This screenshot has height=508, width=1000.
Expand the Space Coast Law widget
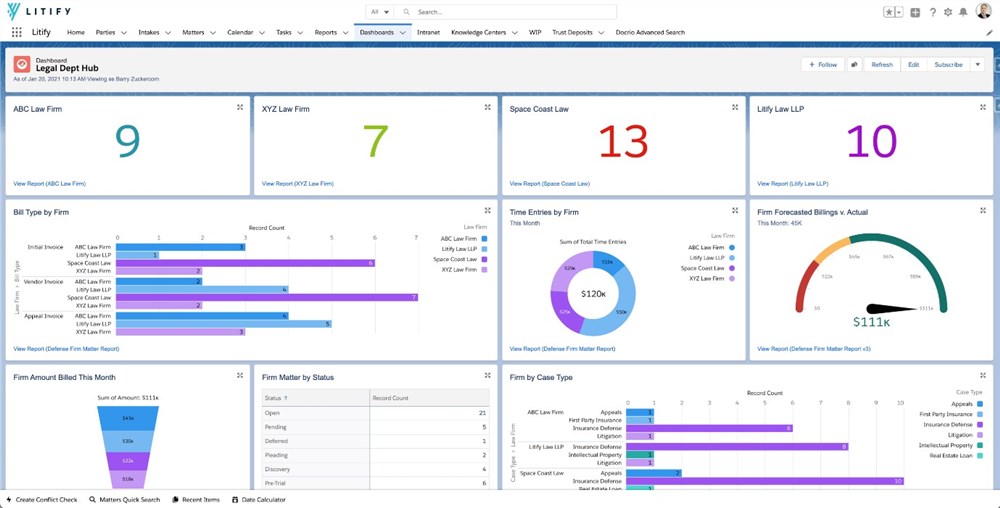(x=735, y=107)
